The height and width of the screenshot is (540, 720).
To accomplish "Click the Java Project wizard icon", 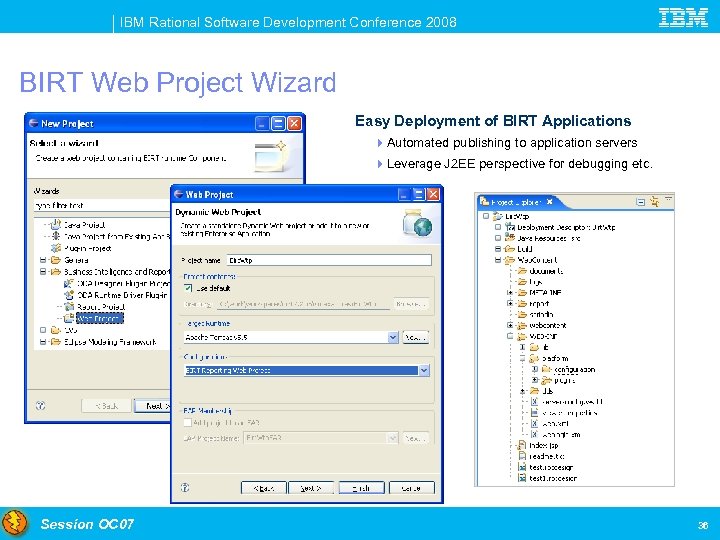I will coord(56,225).
